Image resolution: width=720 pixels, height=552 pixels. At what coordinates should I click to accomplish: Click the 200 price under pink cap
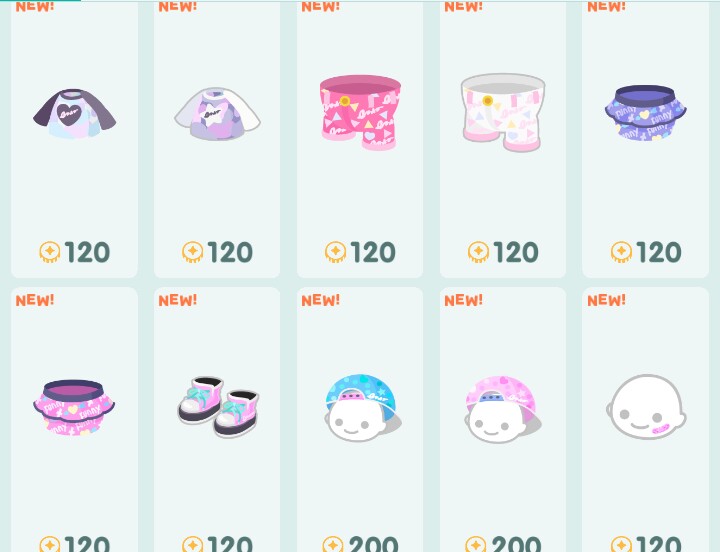[516, 544]
